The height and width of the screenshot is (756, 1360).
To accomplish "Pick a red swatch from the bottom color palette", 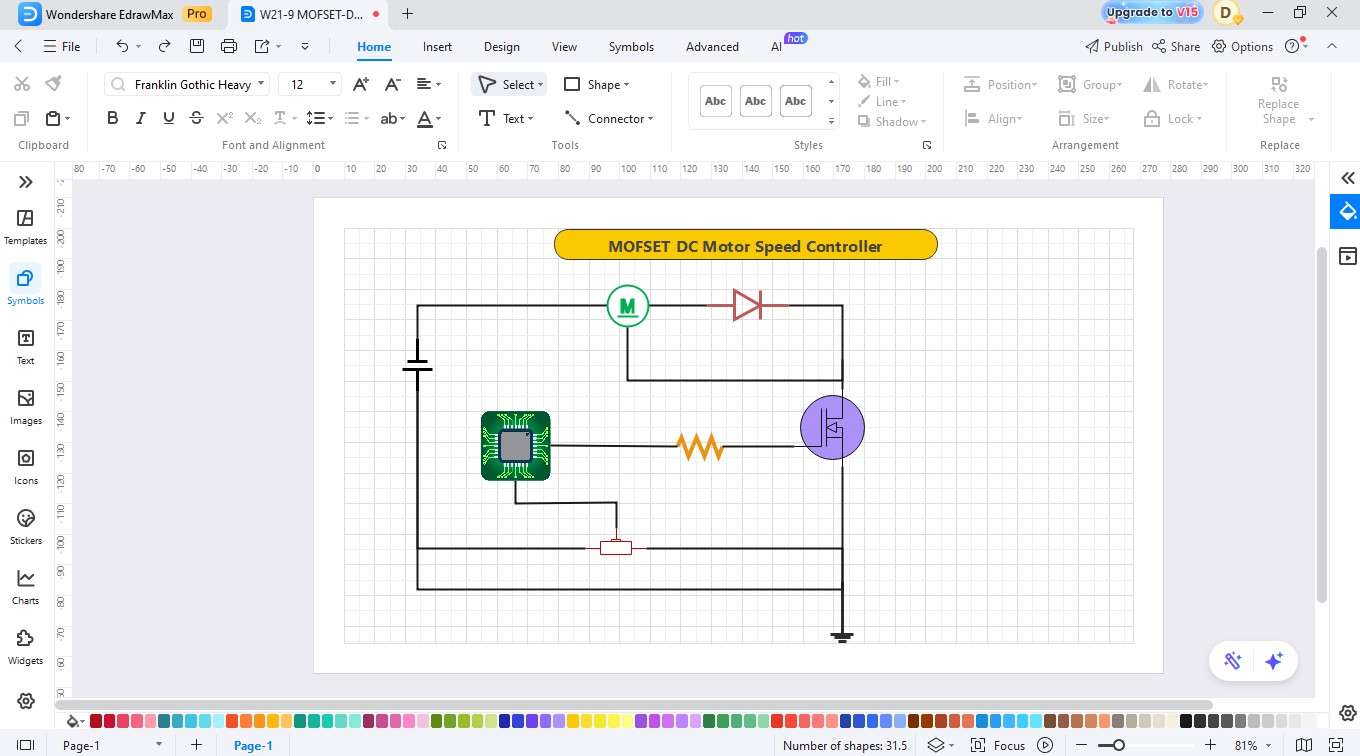I will [94, 719].
